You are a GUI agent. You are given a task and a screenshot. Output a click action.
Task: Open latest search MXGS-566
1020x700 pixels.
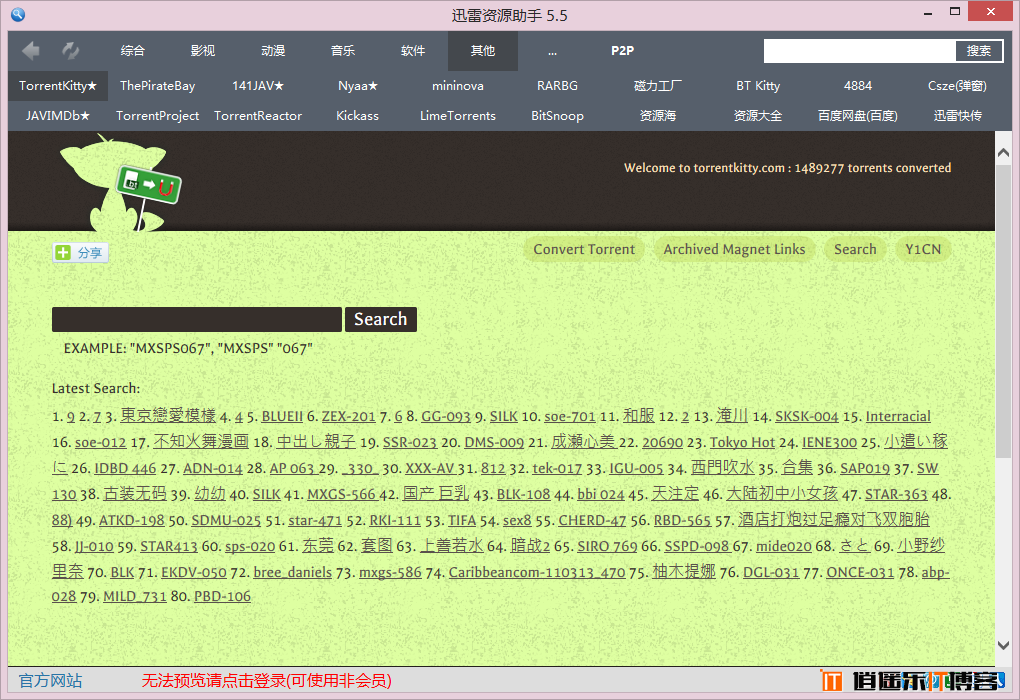342,494
